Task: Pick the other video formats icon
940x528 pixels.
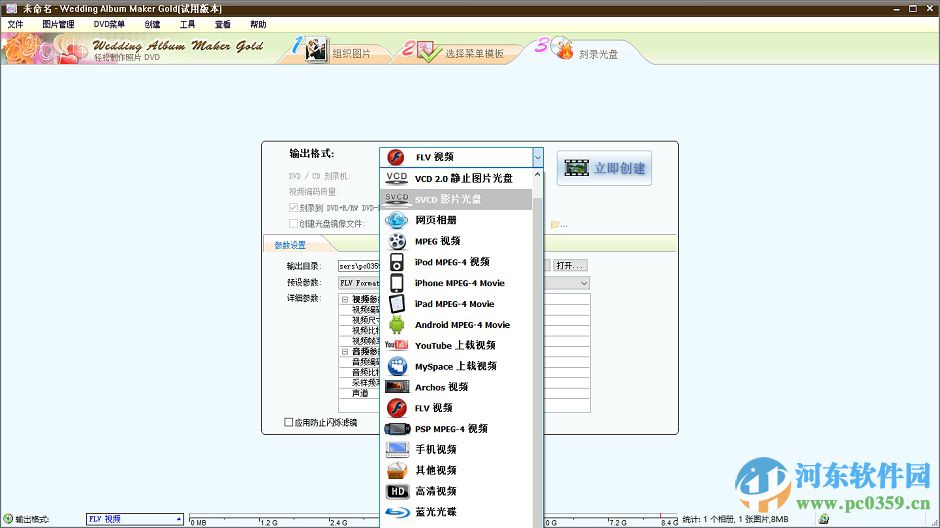Action: coord(396,470)
